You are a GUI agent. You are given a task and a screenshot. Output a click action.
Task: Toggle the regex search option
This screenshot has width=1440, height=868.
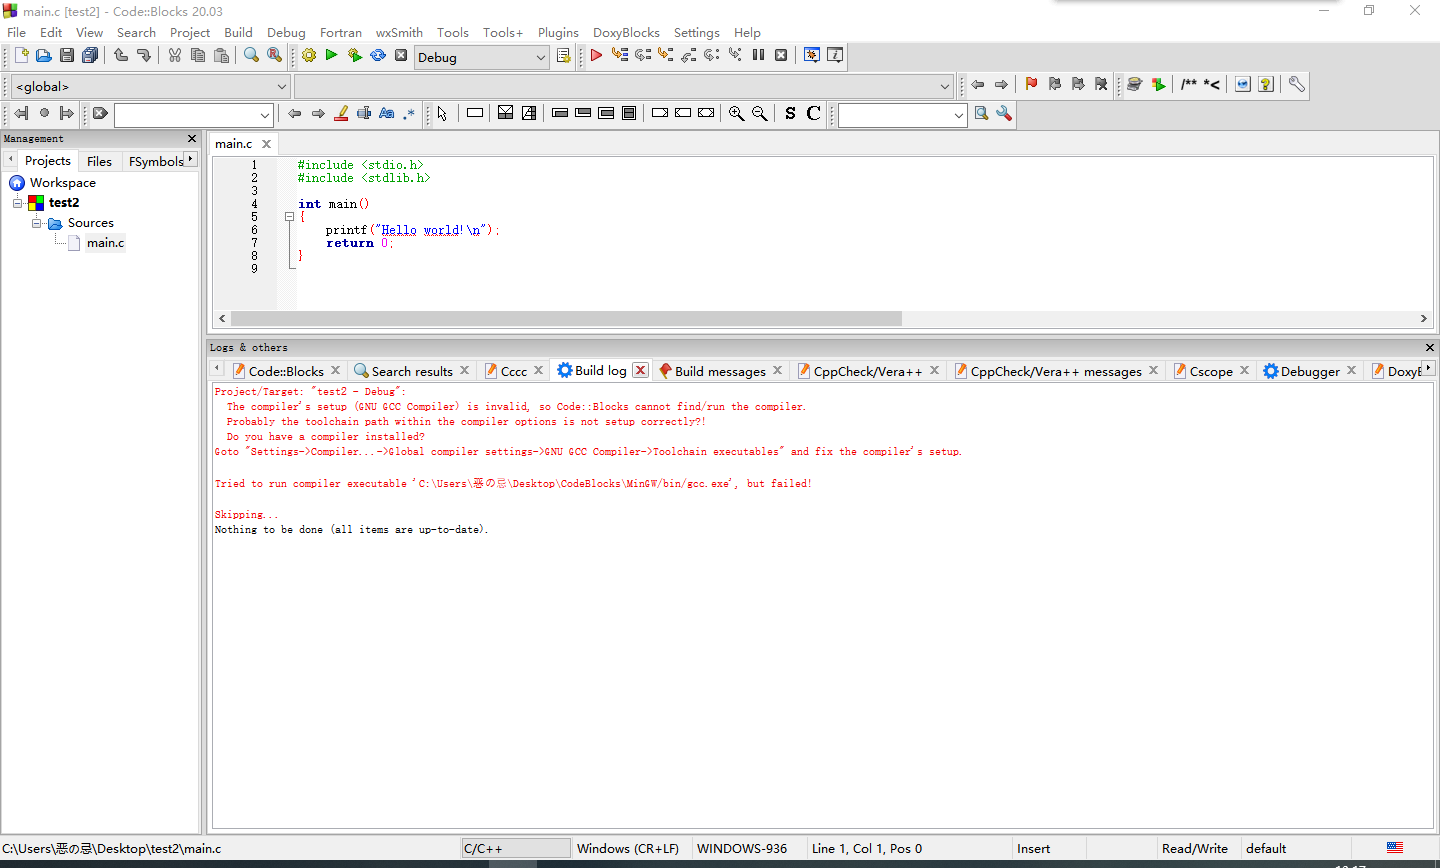[410, 114]
